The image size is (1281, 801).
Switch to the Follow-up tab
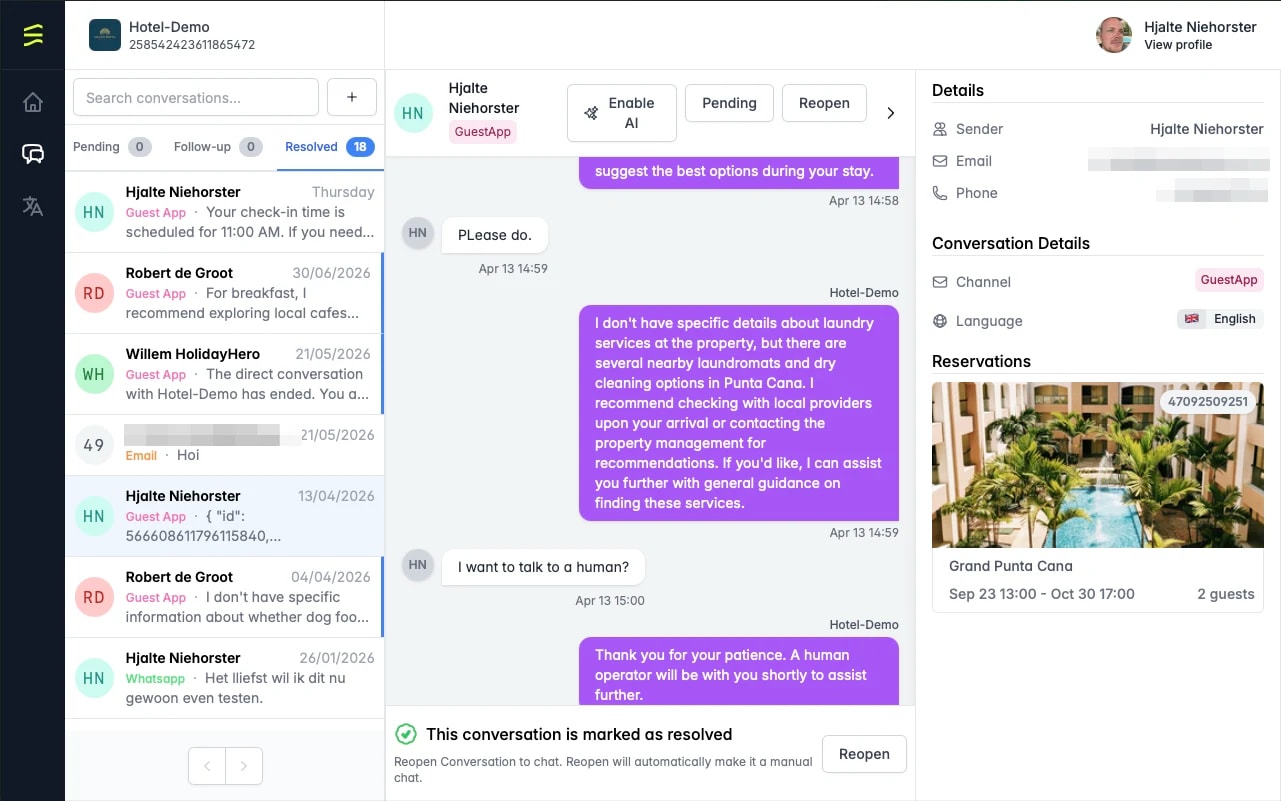[218, 146]
